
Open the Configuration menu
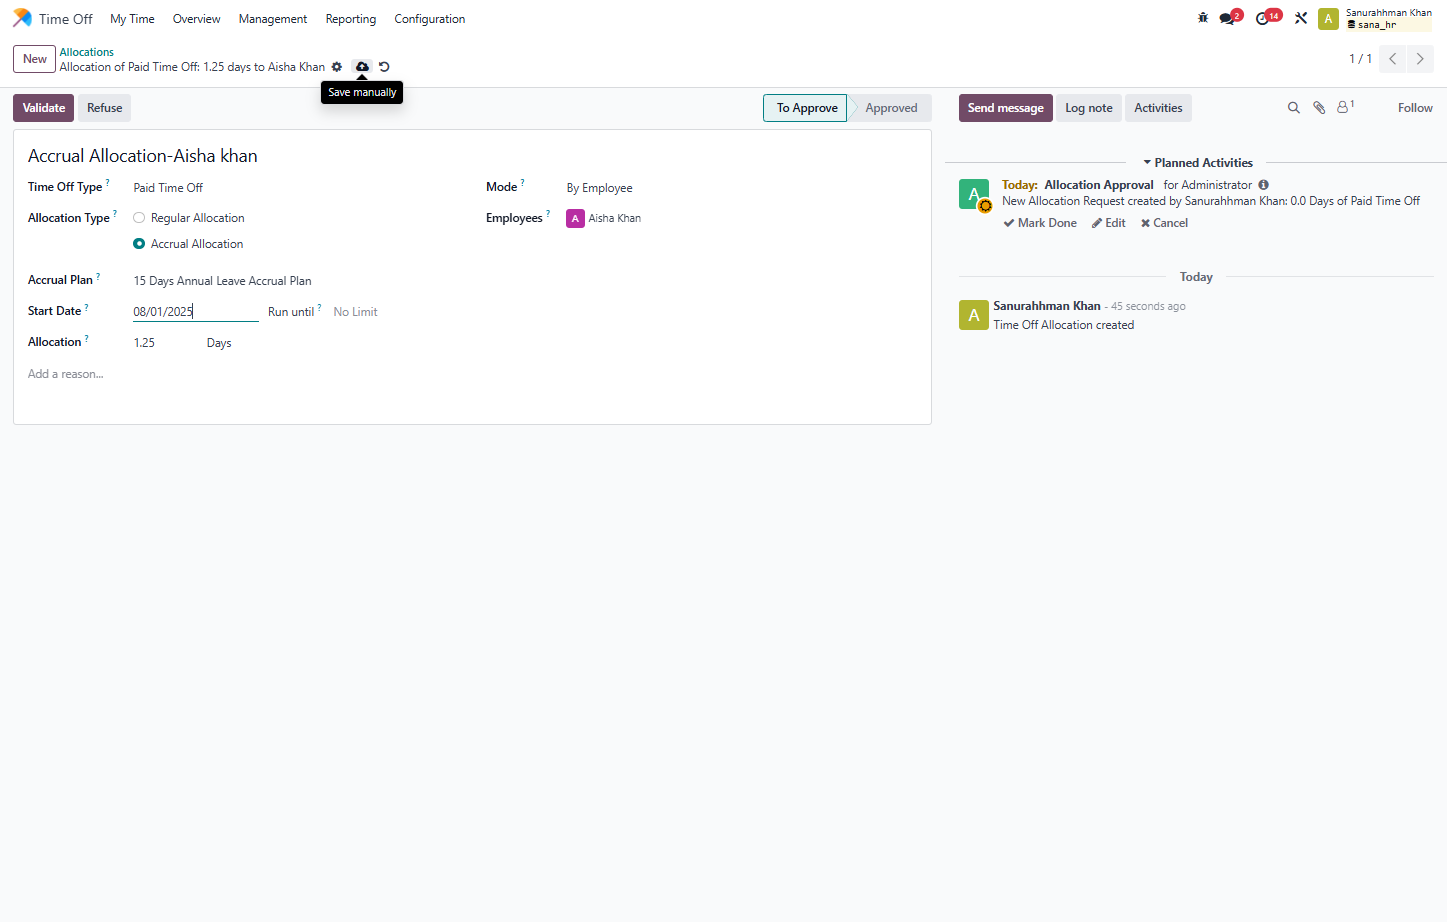(x=430, y=19)
